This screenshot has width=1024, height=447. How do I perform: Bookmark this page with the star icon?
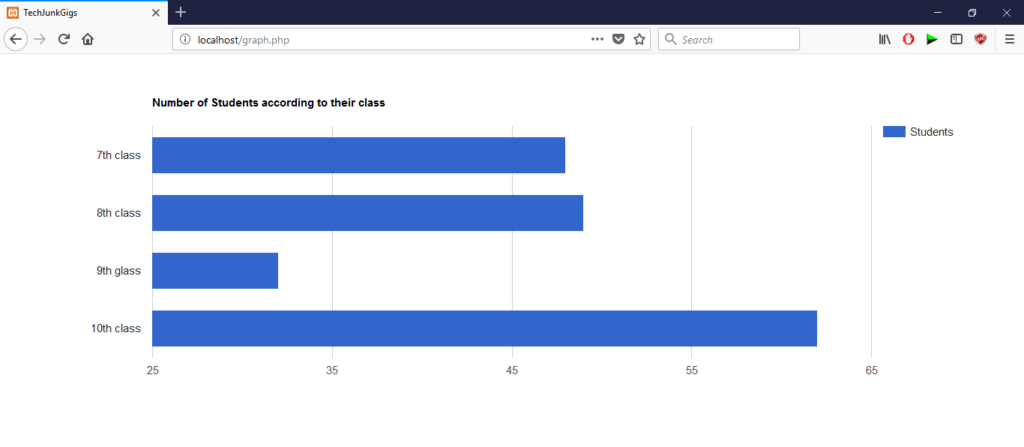639,39
